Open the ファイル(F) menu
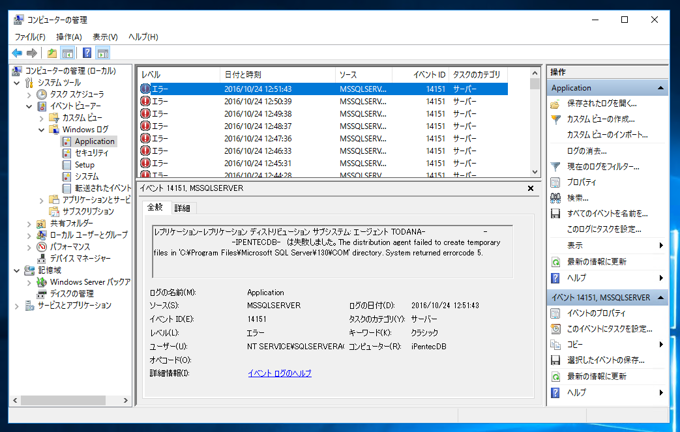 [x=30, y=37]
